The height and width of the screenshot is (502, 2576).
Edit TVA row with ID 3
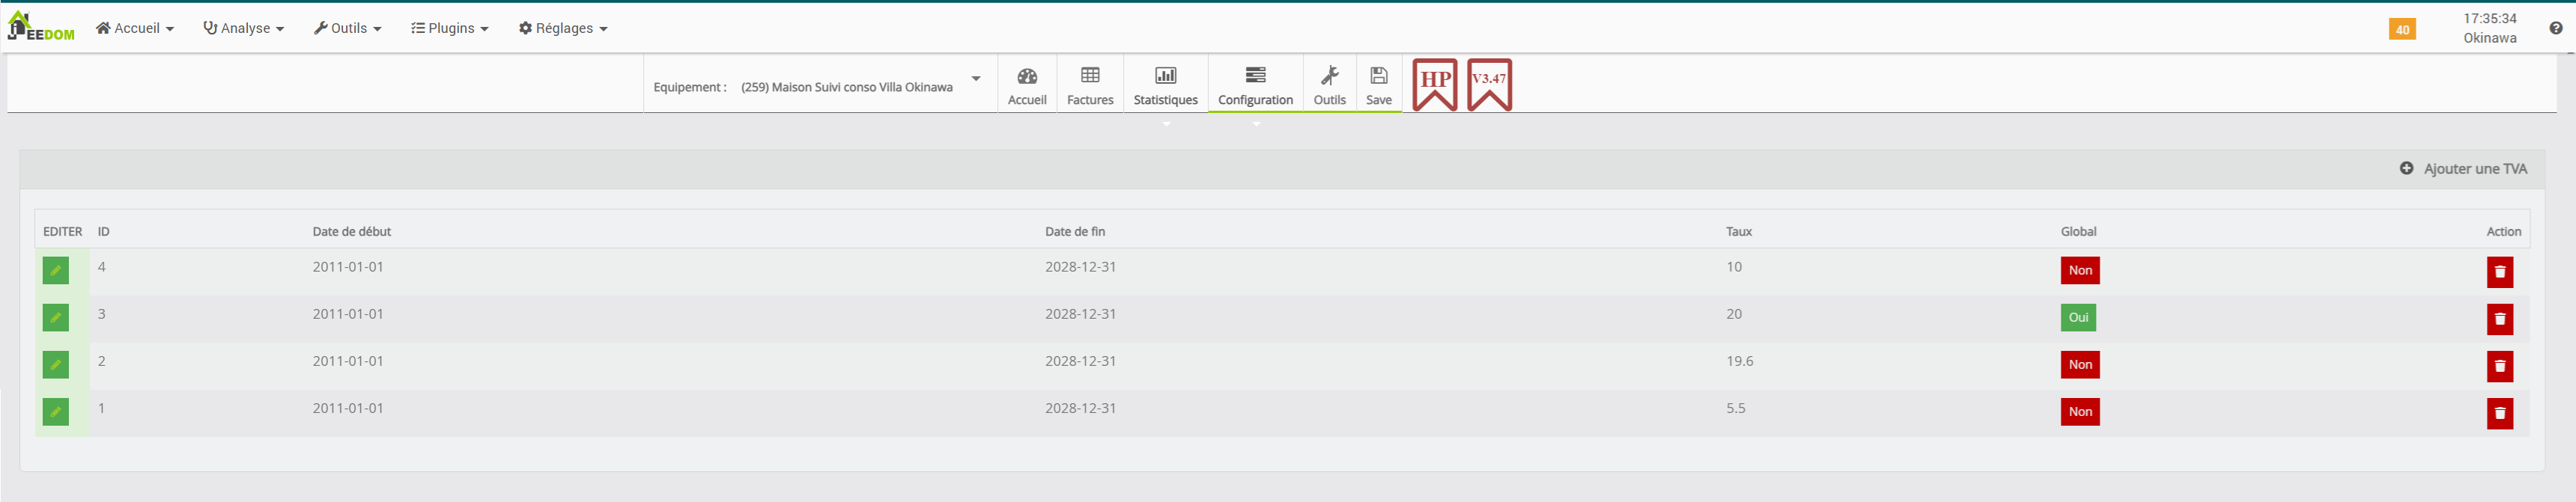(x=56, y=318)
